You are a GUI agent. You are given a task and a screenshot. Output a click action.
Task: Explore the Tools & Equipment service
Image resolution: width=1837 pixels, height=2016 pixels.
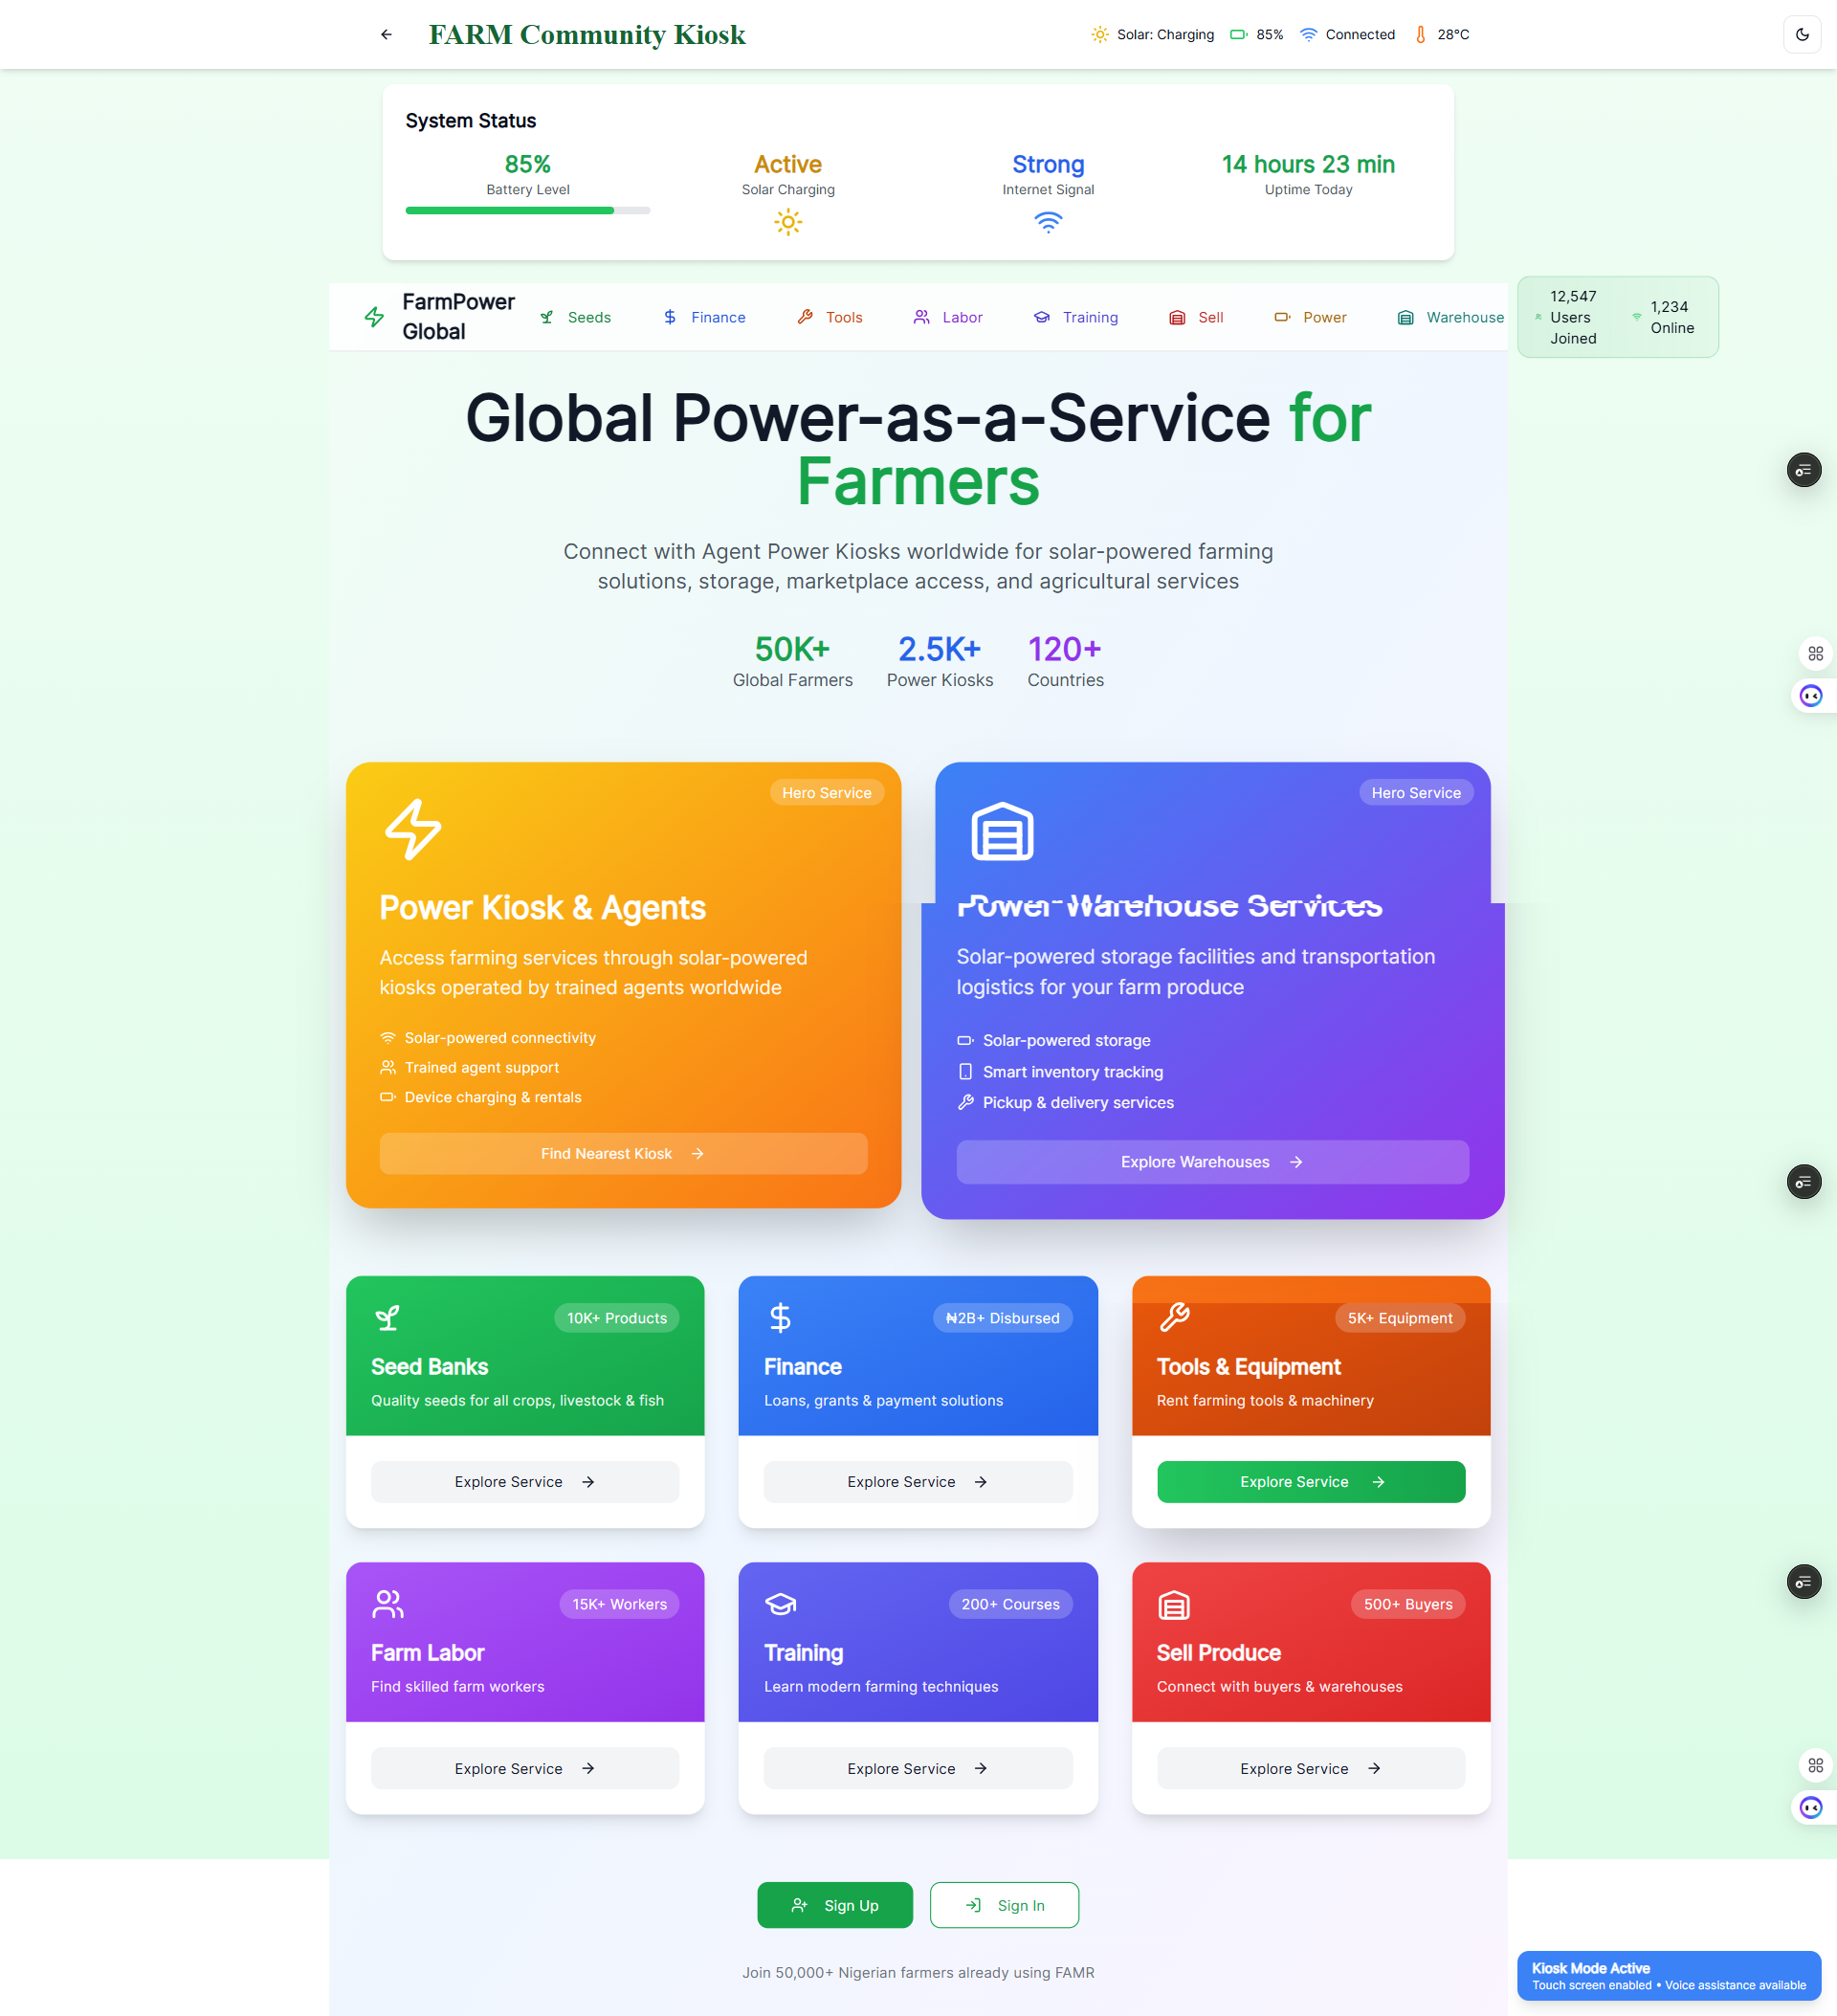(1310, 1482)
